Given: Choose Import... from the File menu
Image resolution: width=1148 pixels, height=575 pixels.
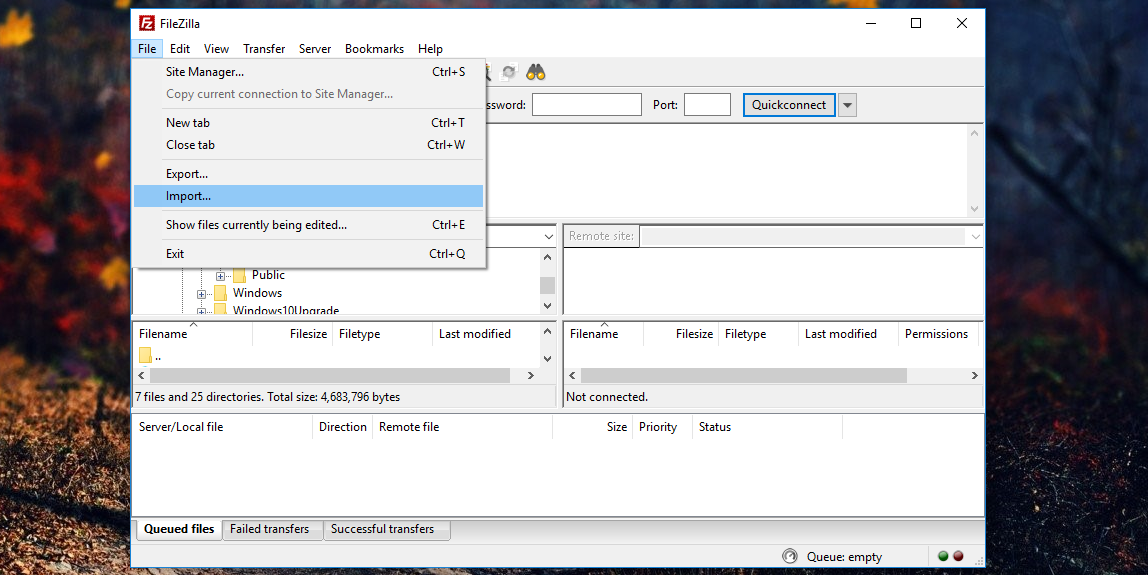Looking at the screenshot, I should (308, 196).
